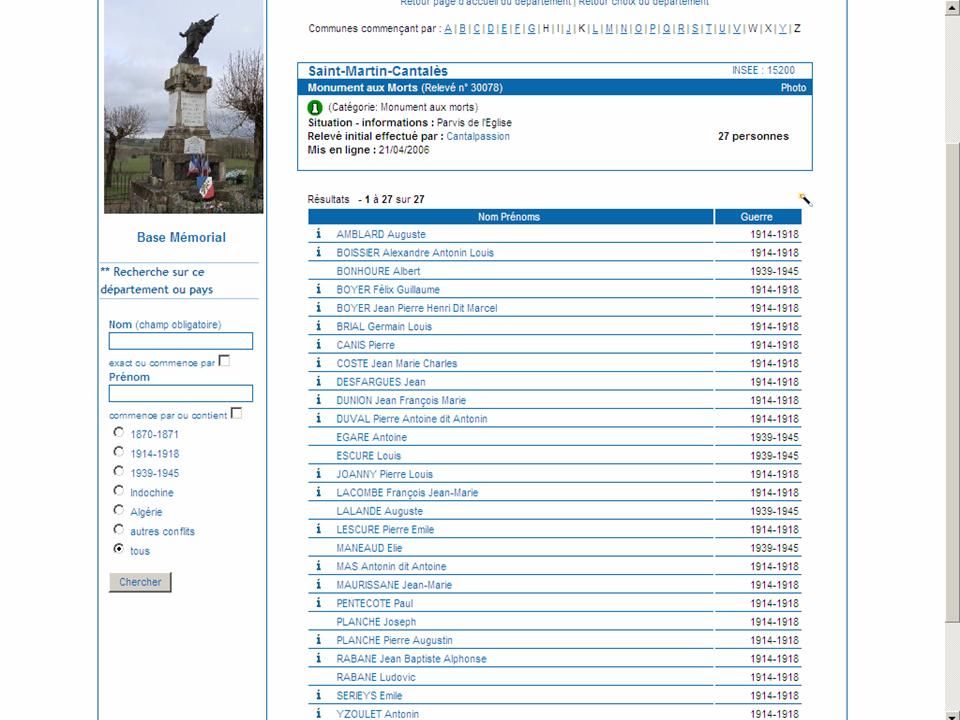Screen dimensions: 960x720
Task: Click info icon beside PENTECOTE Paul
Action: point(318,603)
